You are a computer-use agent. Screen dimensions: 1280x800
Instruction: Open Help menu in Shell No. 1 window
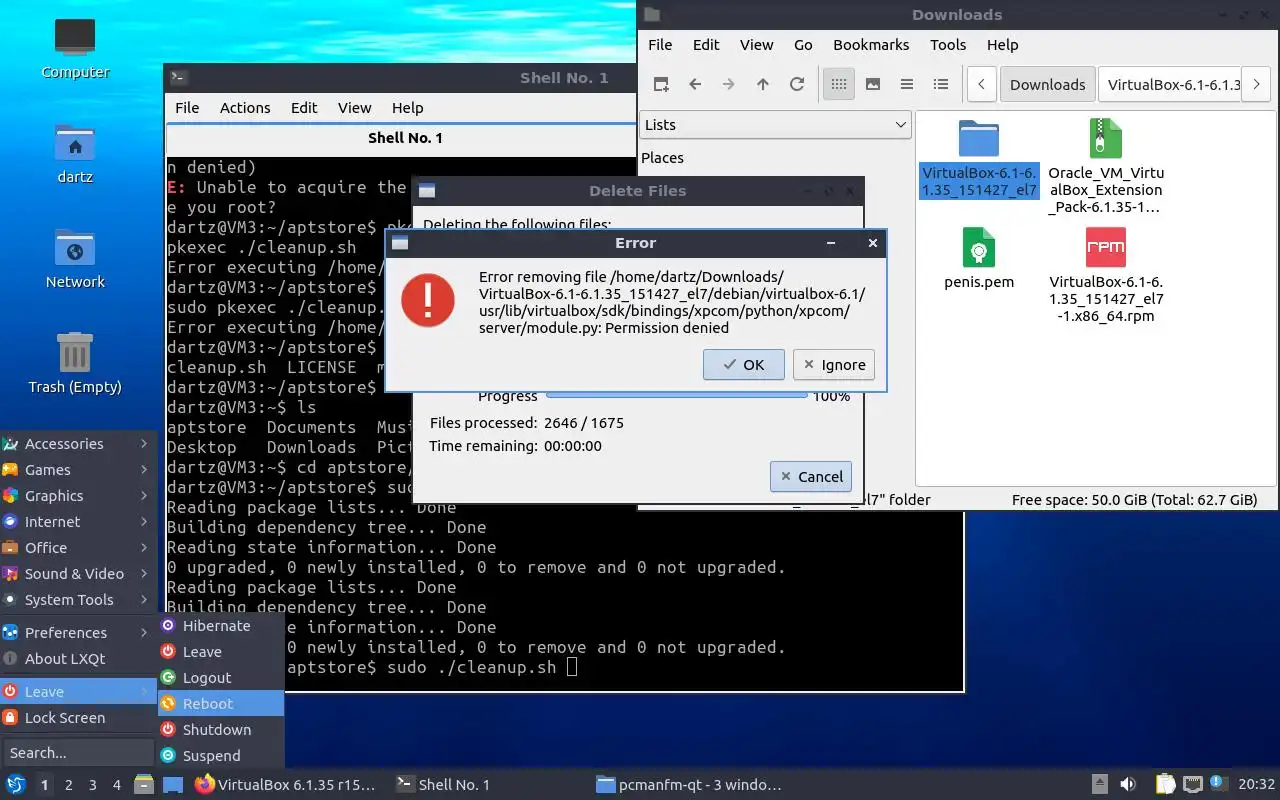pos(407,108)
